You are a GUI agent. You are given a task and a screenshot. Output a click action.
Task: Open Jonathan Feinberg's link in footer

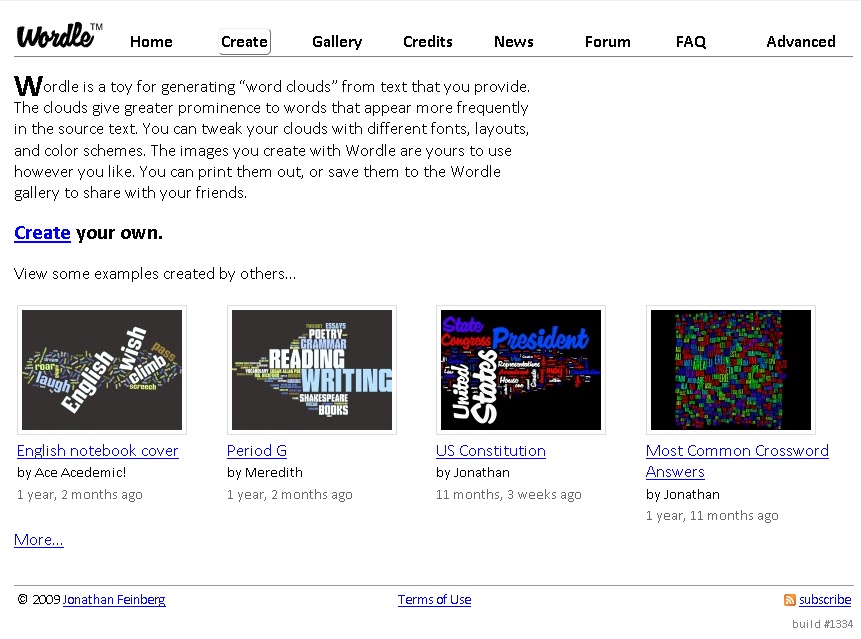114,599
